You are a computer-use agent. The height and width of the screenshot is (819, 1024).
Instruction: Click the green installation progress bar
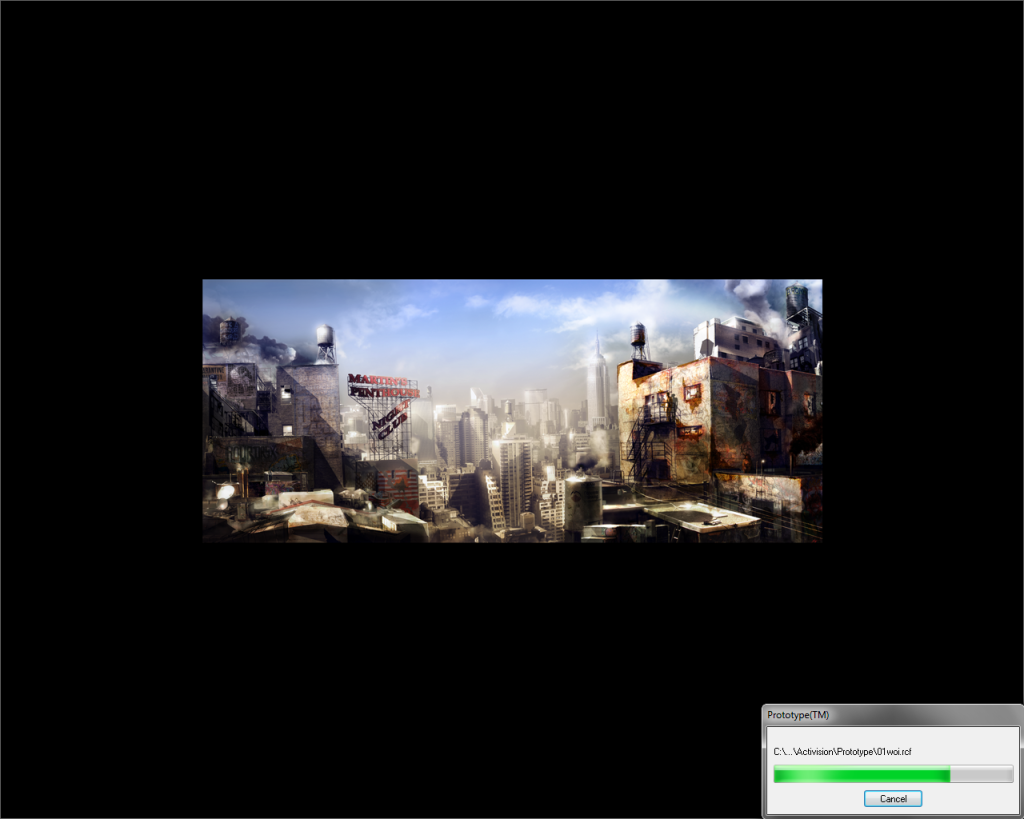click(893, 775)
